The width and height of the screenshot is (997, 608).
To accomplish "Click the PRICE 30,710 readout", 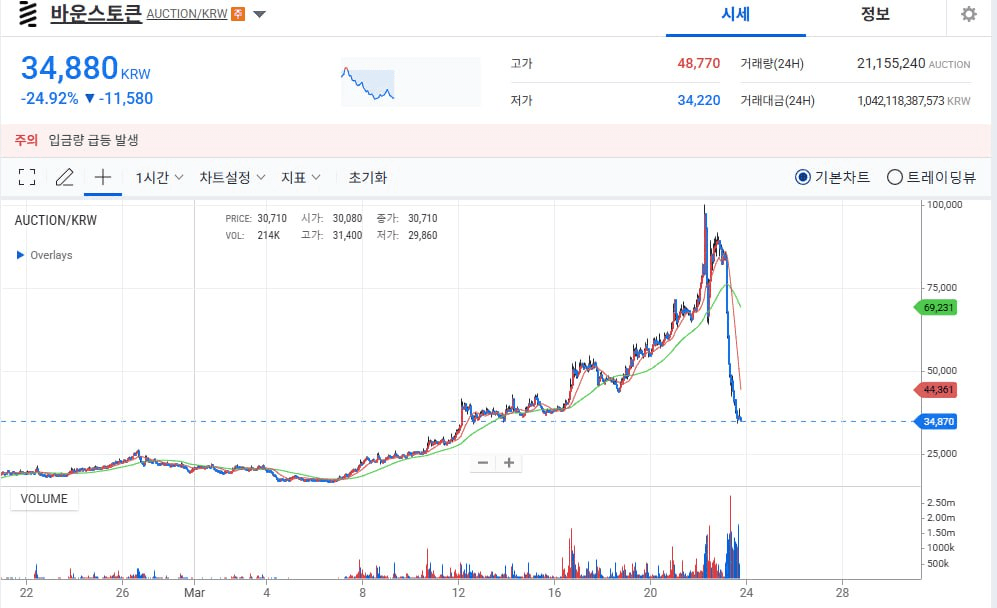I will (x=256, y=218).
